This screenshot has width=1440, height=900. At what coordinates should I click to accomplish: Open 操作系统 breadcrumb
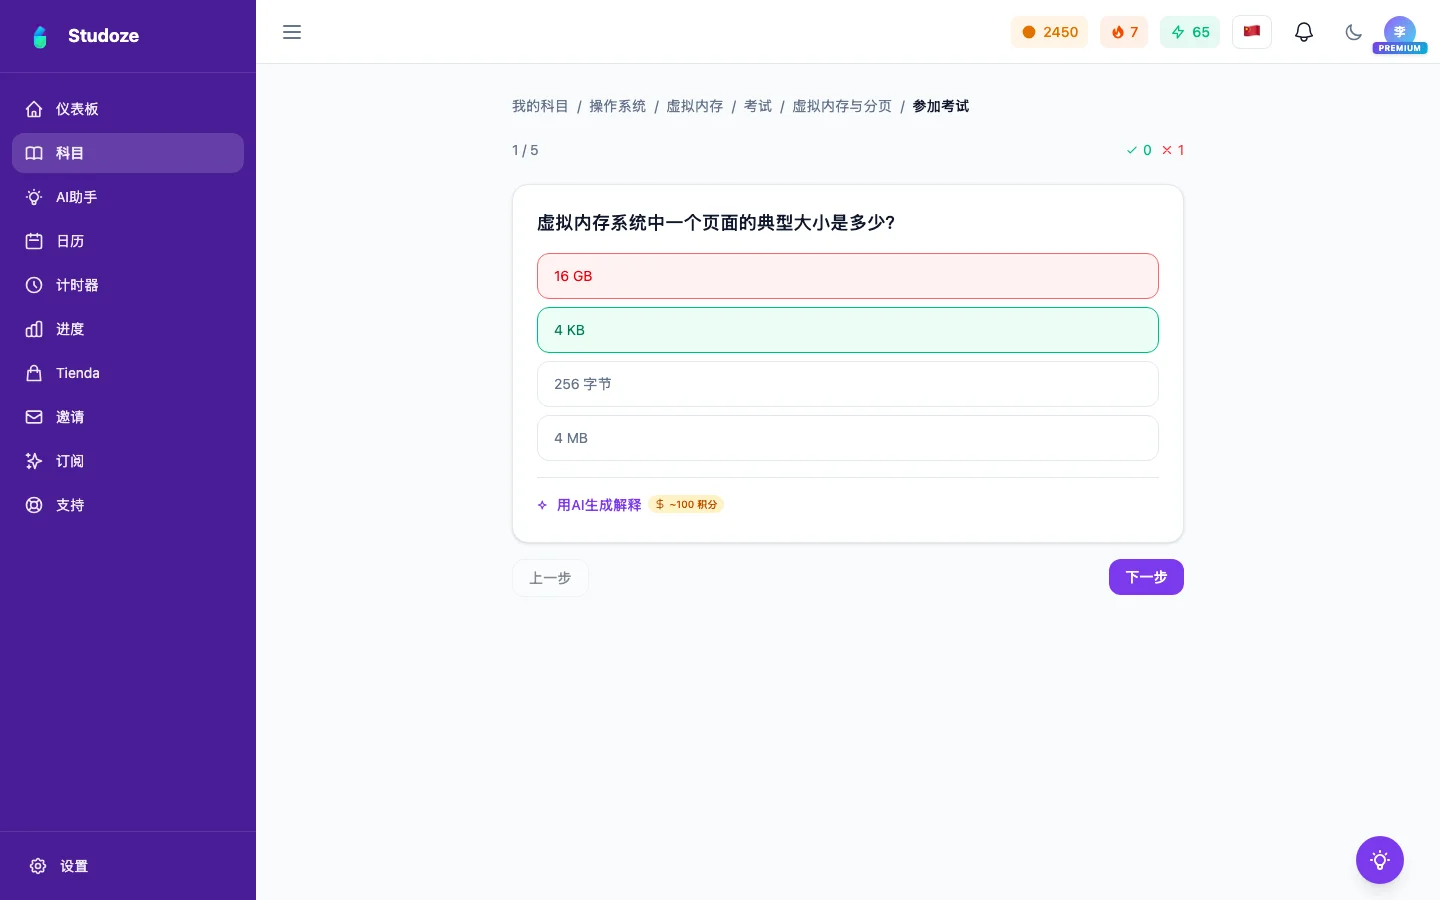pyautogui.click(x=617, y=106)
